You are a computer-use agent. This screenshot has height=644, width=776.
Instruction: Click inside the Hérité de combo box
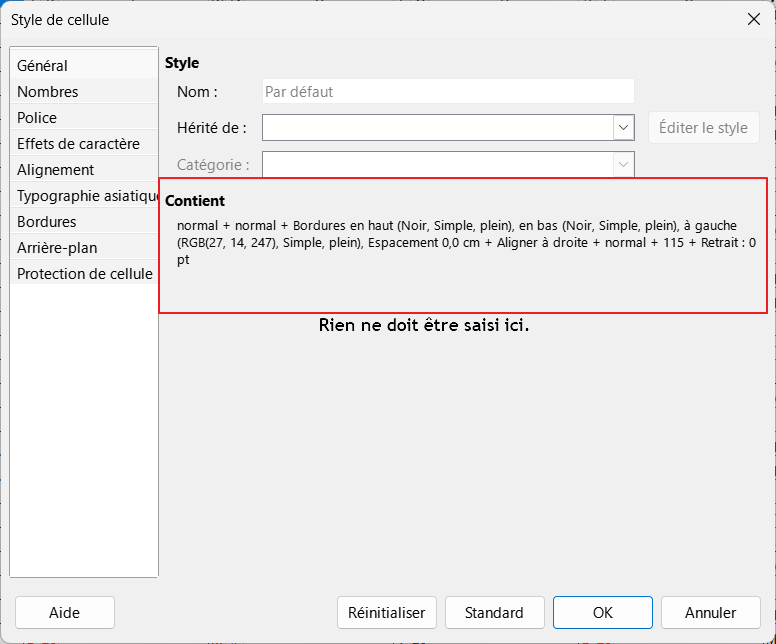(437, 128)
